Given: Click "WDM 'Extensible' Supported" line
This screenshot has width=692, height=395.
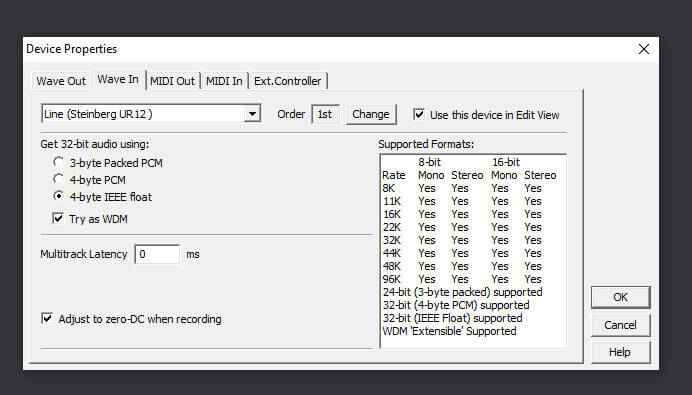Looking at the screenshot, I should pyautogui.click(x=449, y=331).
